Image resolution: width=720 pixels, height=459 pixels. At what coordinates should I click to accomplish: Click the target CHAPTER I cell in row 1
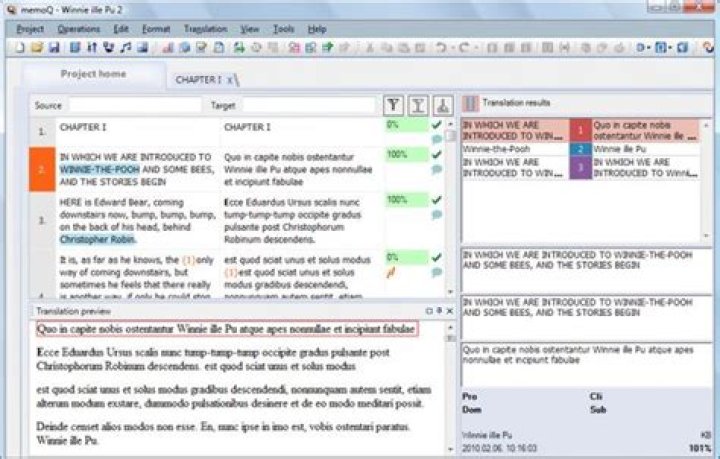point(302,132)
